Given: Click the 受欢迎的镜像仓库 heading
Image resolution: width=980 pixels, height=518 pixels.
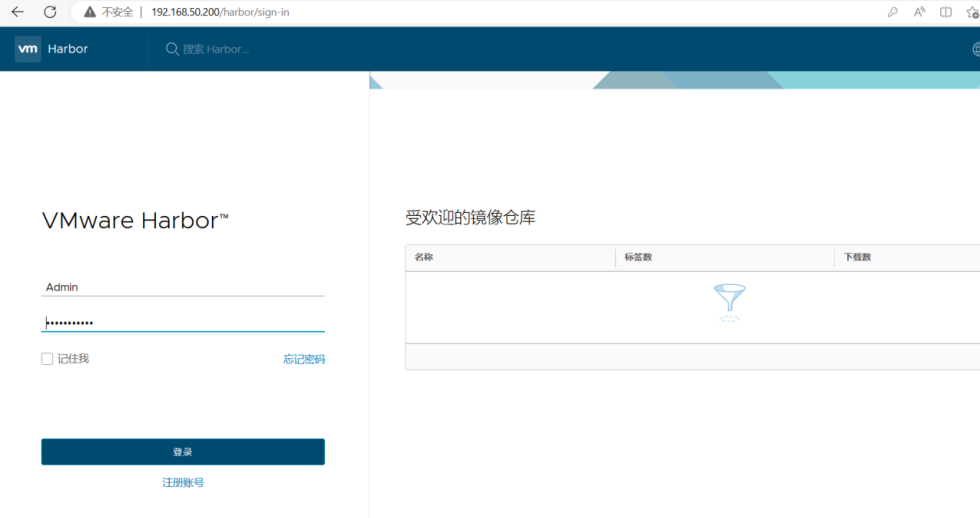Looking at the screenshot, I should pos(470,217).
